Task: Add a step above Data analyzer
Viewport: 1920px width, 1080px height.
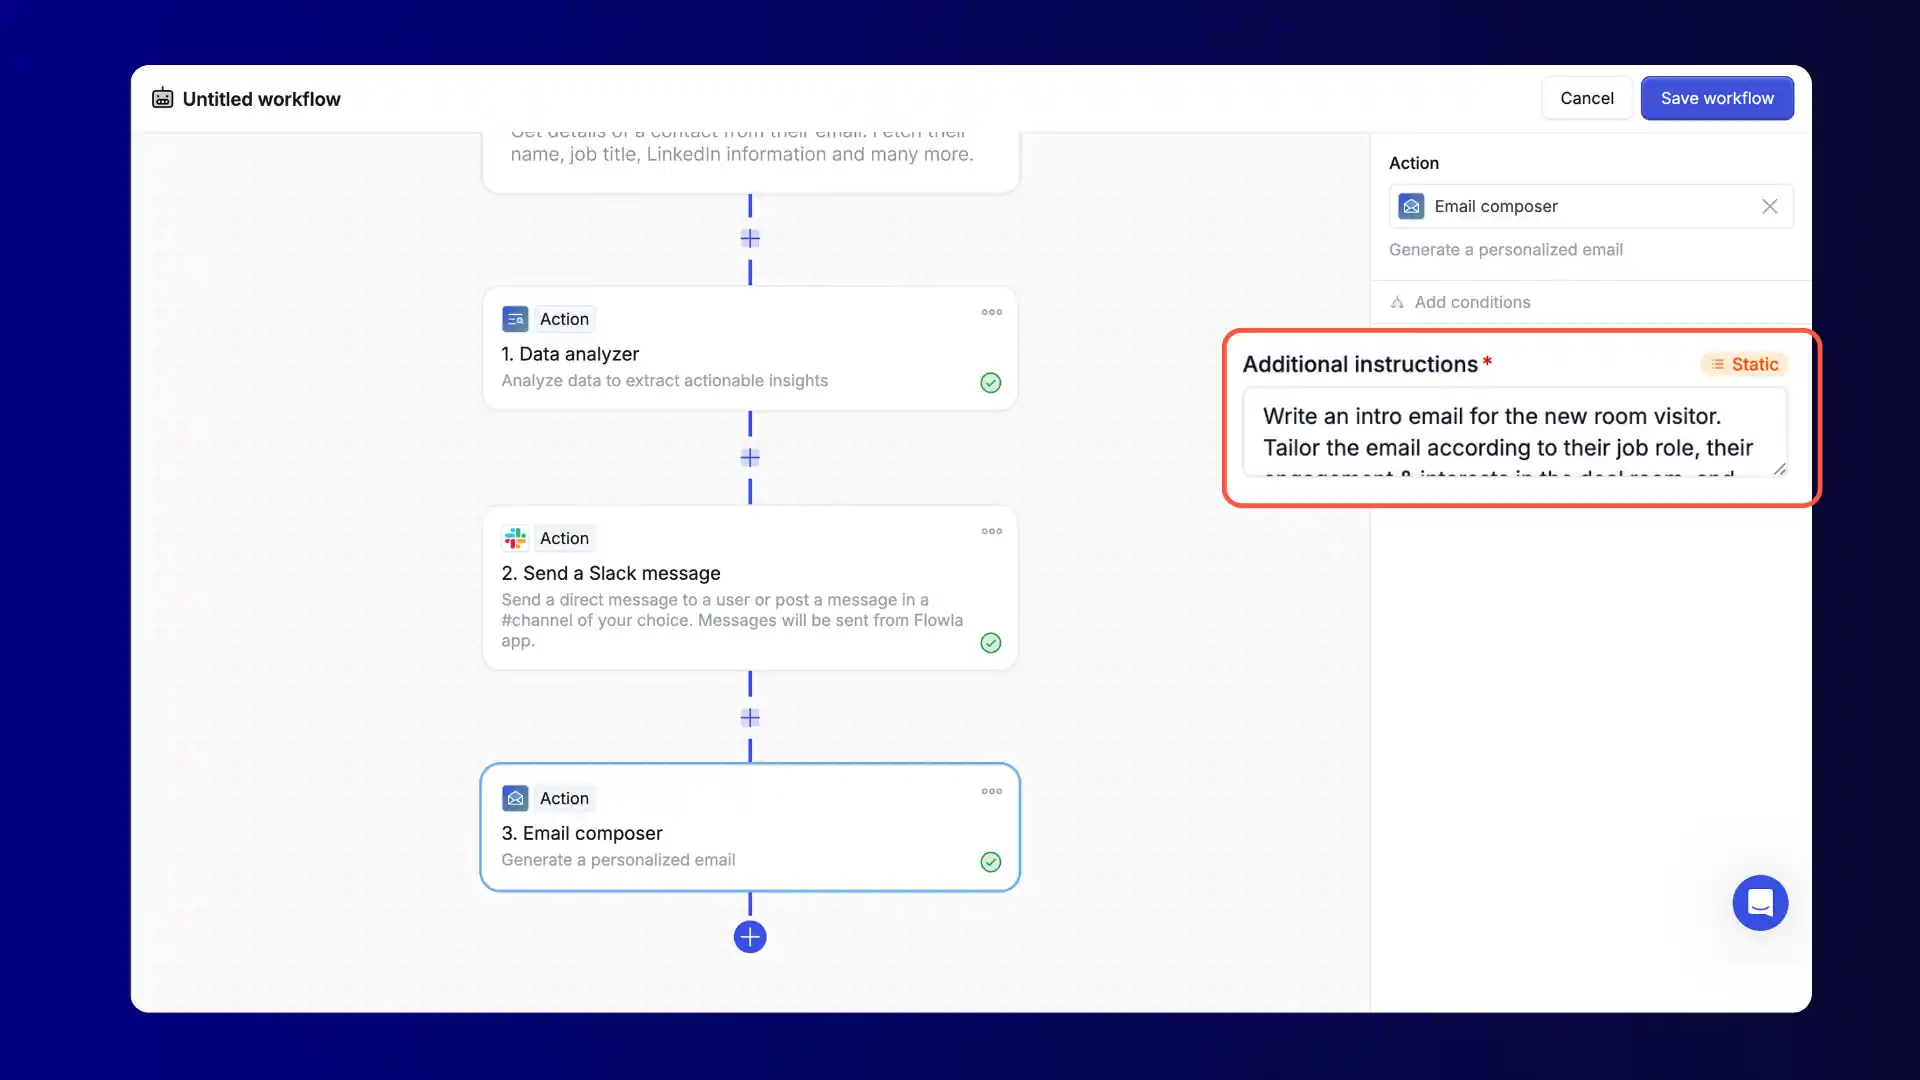Action: [x=750, y=239]
